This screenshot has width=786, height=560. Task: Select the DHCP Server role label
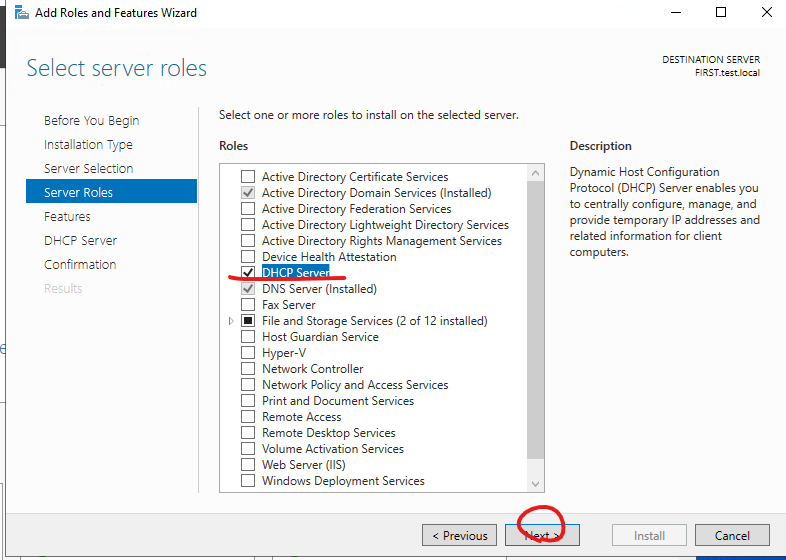296,272
